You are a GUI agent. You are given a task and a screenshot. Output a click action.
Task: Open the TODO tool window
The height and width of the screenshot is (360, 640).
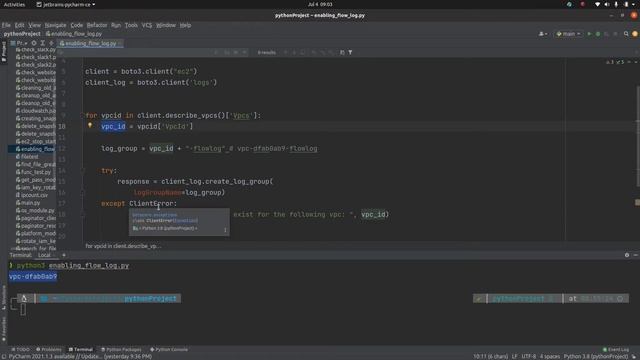[20, 349]
